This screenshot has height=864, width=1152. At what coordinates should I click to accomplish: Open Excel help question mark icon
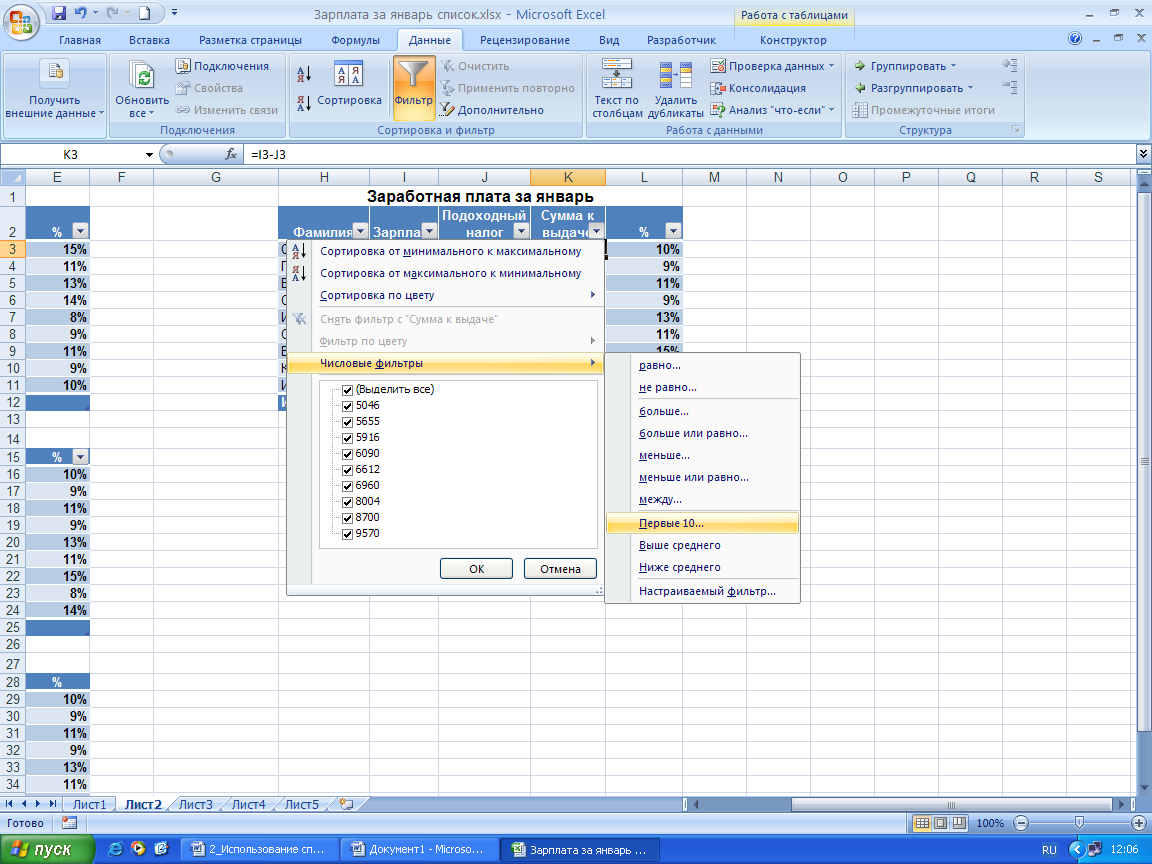[1075, 39]
